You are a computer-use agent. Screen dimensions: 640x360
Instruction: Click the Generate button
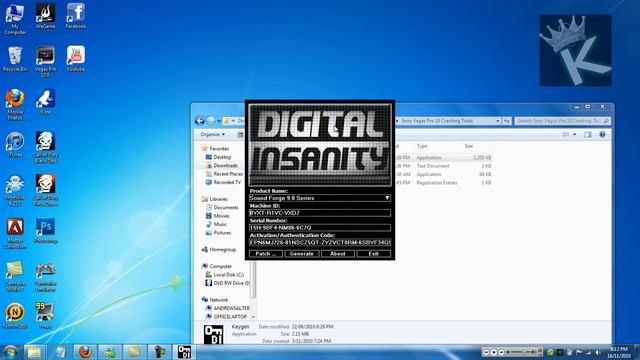coord(302,254)
